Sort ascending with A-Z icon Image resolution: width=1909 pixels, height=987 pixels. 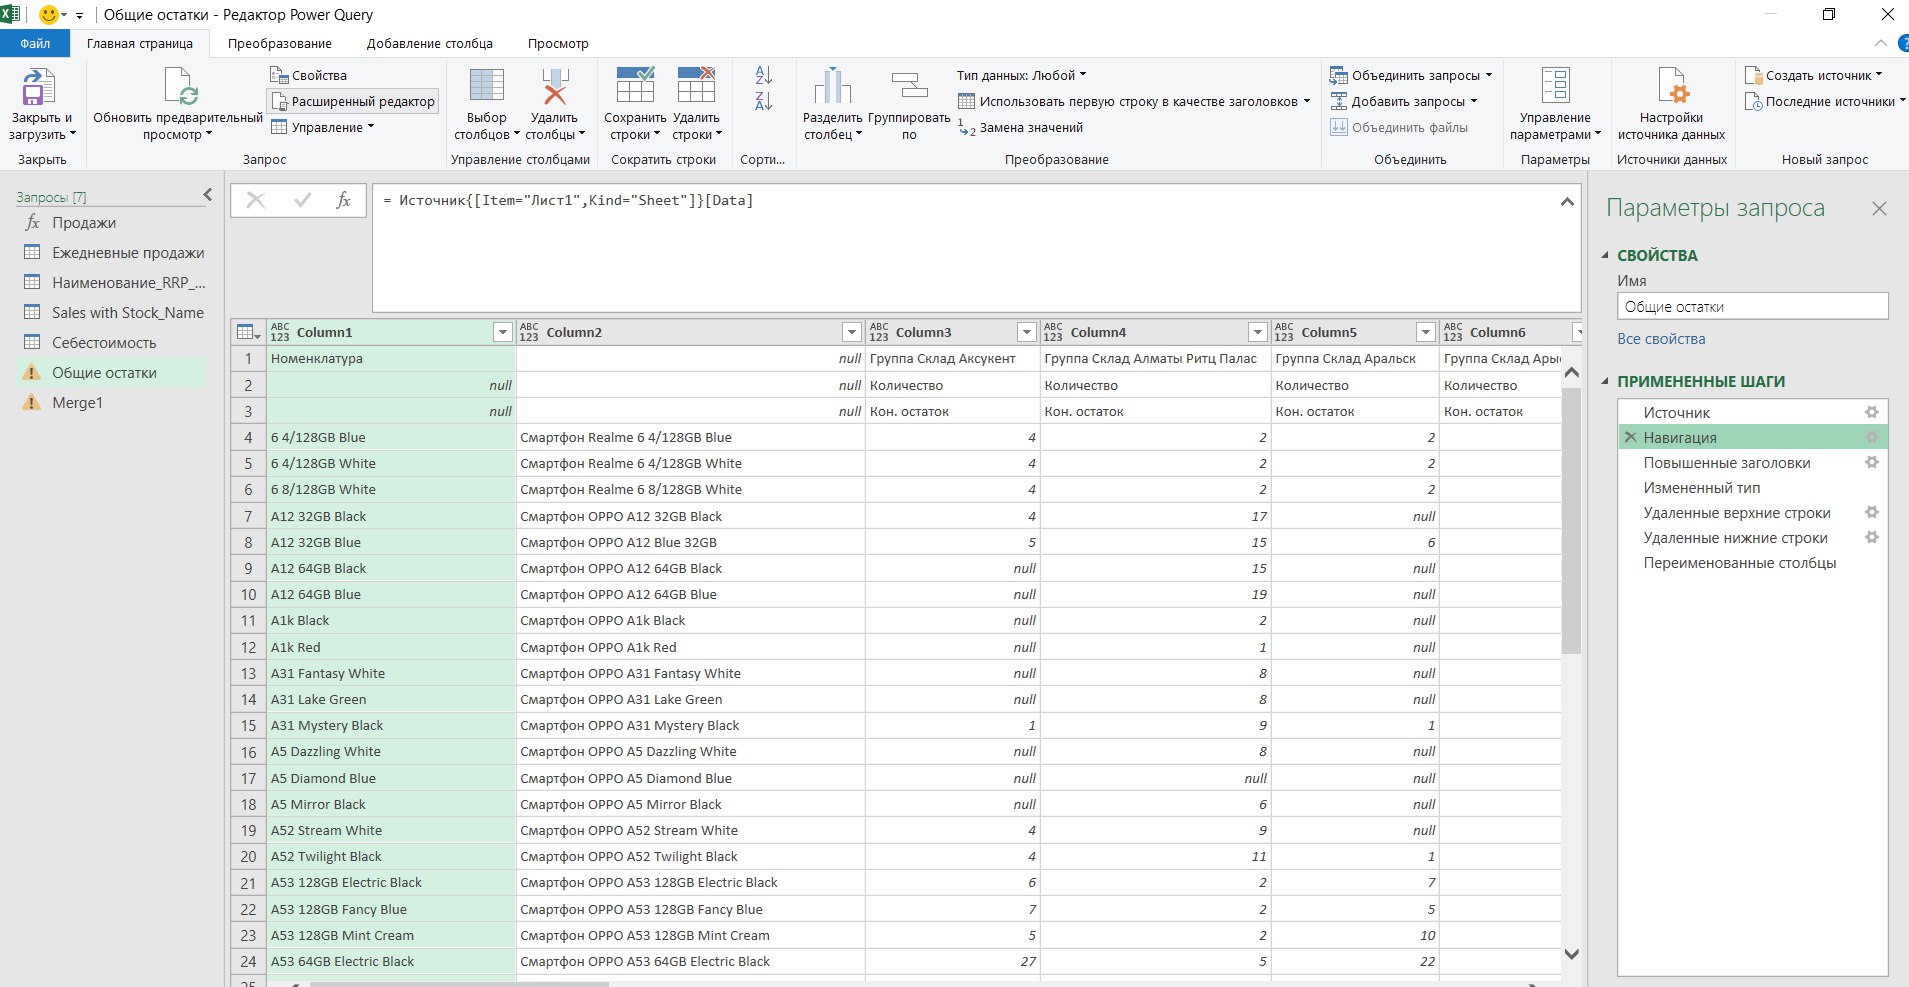pyautogui.click(x=763, y=75)
